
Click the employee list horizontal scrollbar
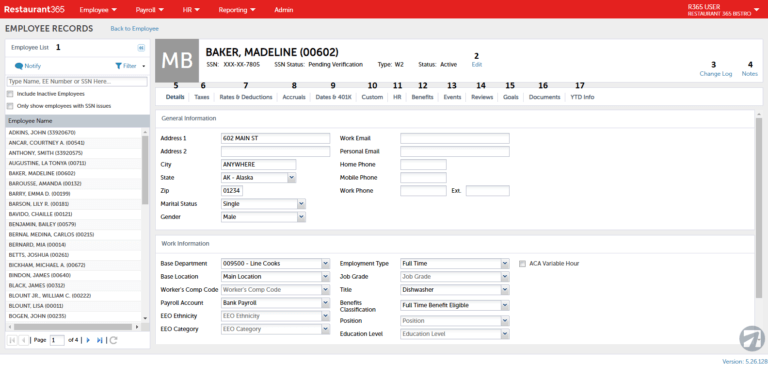pyautogui.click(x=73, y=326)
